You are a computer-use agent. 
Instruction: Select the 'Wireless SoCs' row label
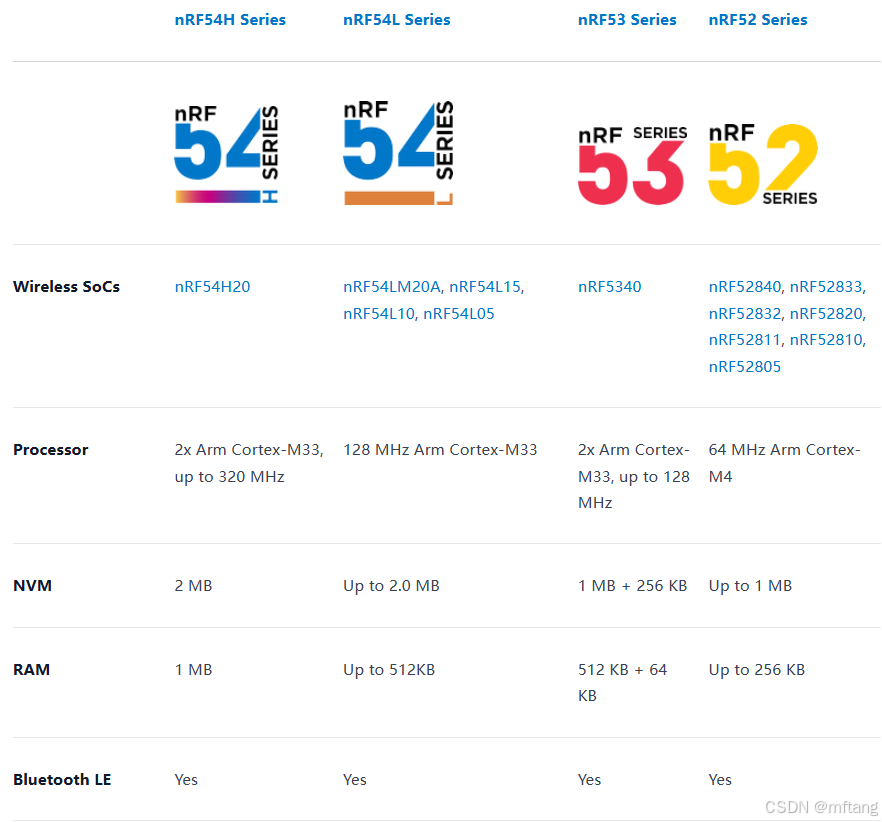66,287
